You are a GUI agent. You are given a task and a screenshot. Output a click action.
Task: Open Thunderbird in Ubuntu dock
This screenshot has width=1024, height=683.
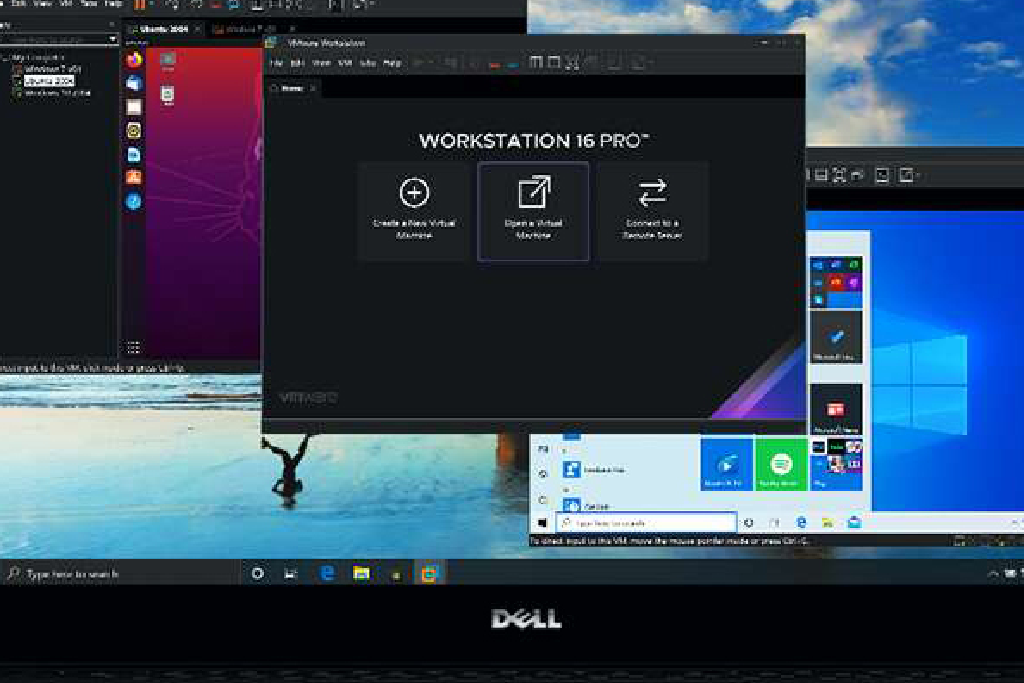point(134,84)
